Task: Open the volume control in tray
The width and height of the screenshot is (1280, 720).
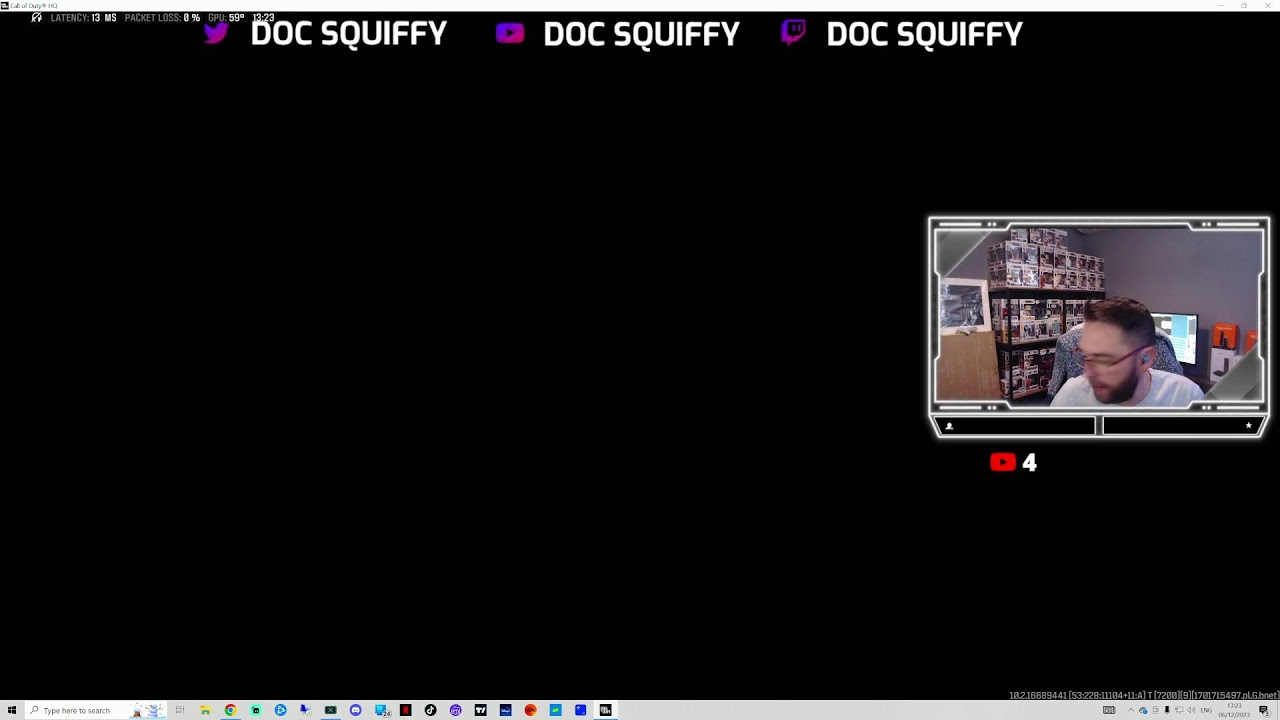Action: click(x=1190, y=710)
